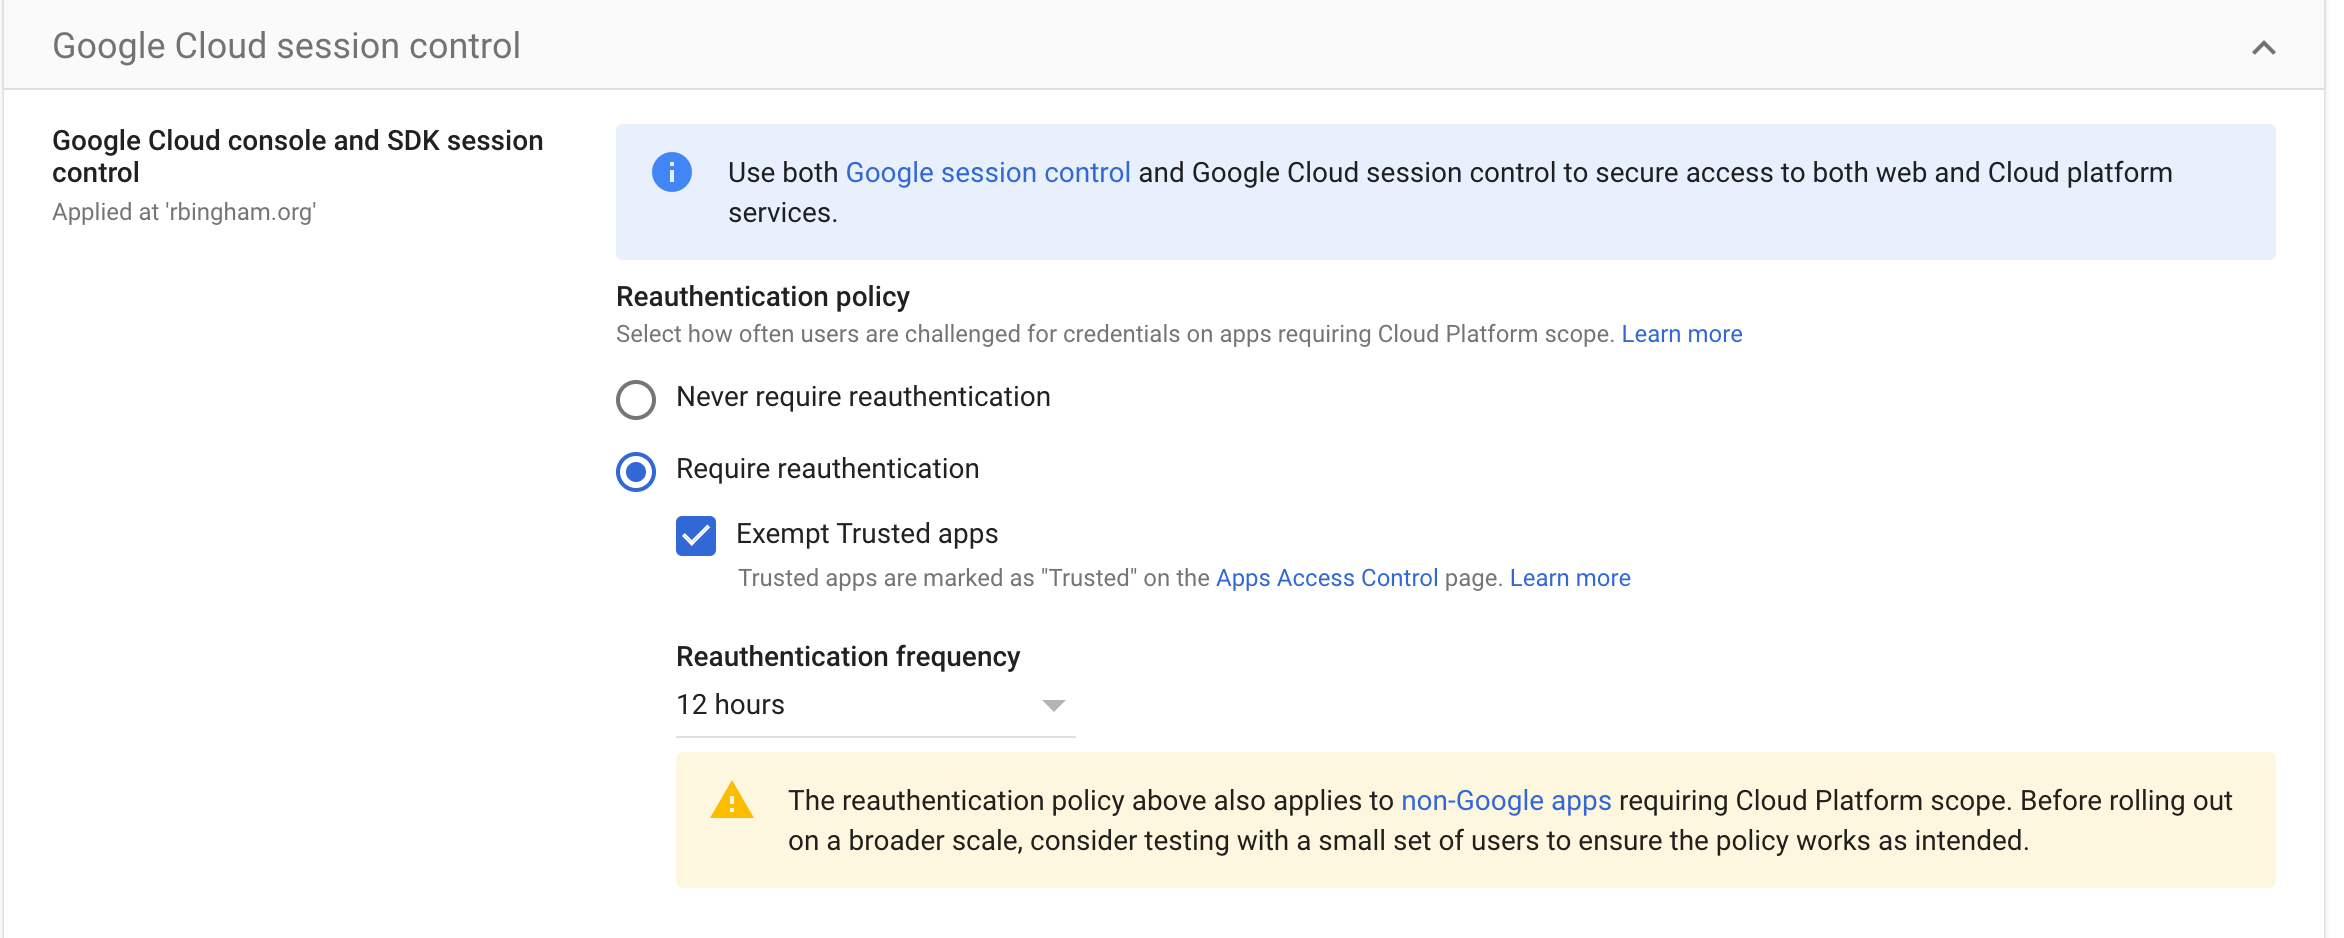2344x938 pixels.
Task: Open Learn more about reauthentication policy
Action: [x=1682, y=333]
